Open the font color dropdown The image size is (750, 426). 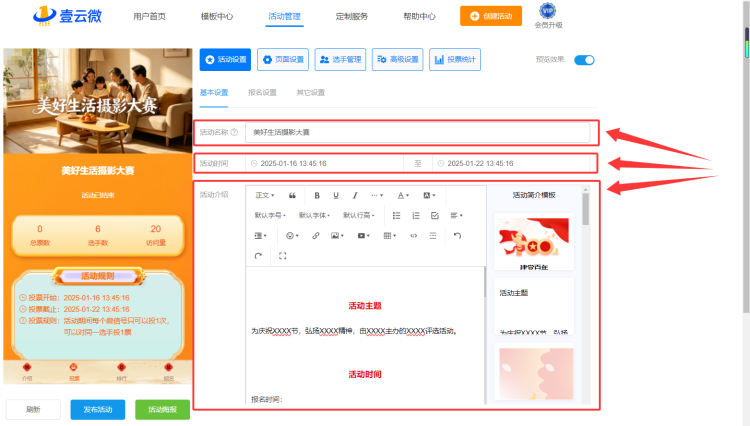pyautogui.click(x=403, y=195)
